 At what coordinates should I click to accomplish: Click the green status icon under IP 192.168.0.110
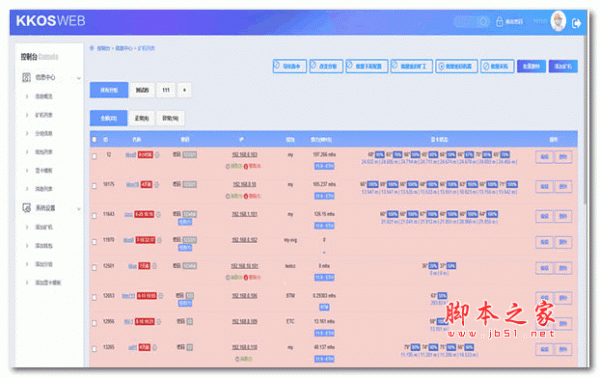point(237,359)
